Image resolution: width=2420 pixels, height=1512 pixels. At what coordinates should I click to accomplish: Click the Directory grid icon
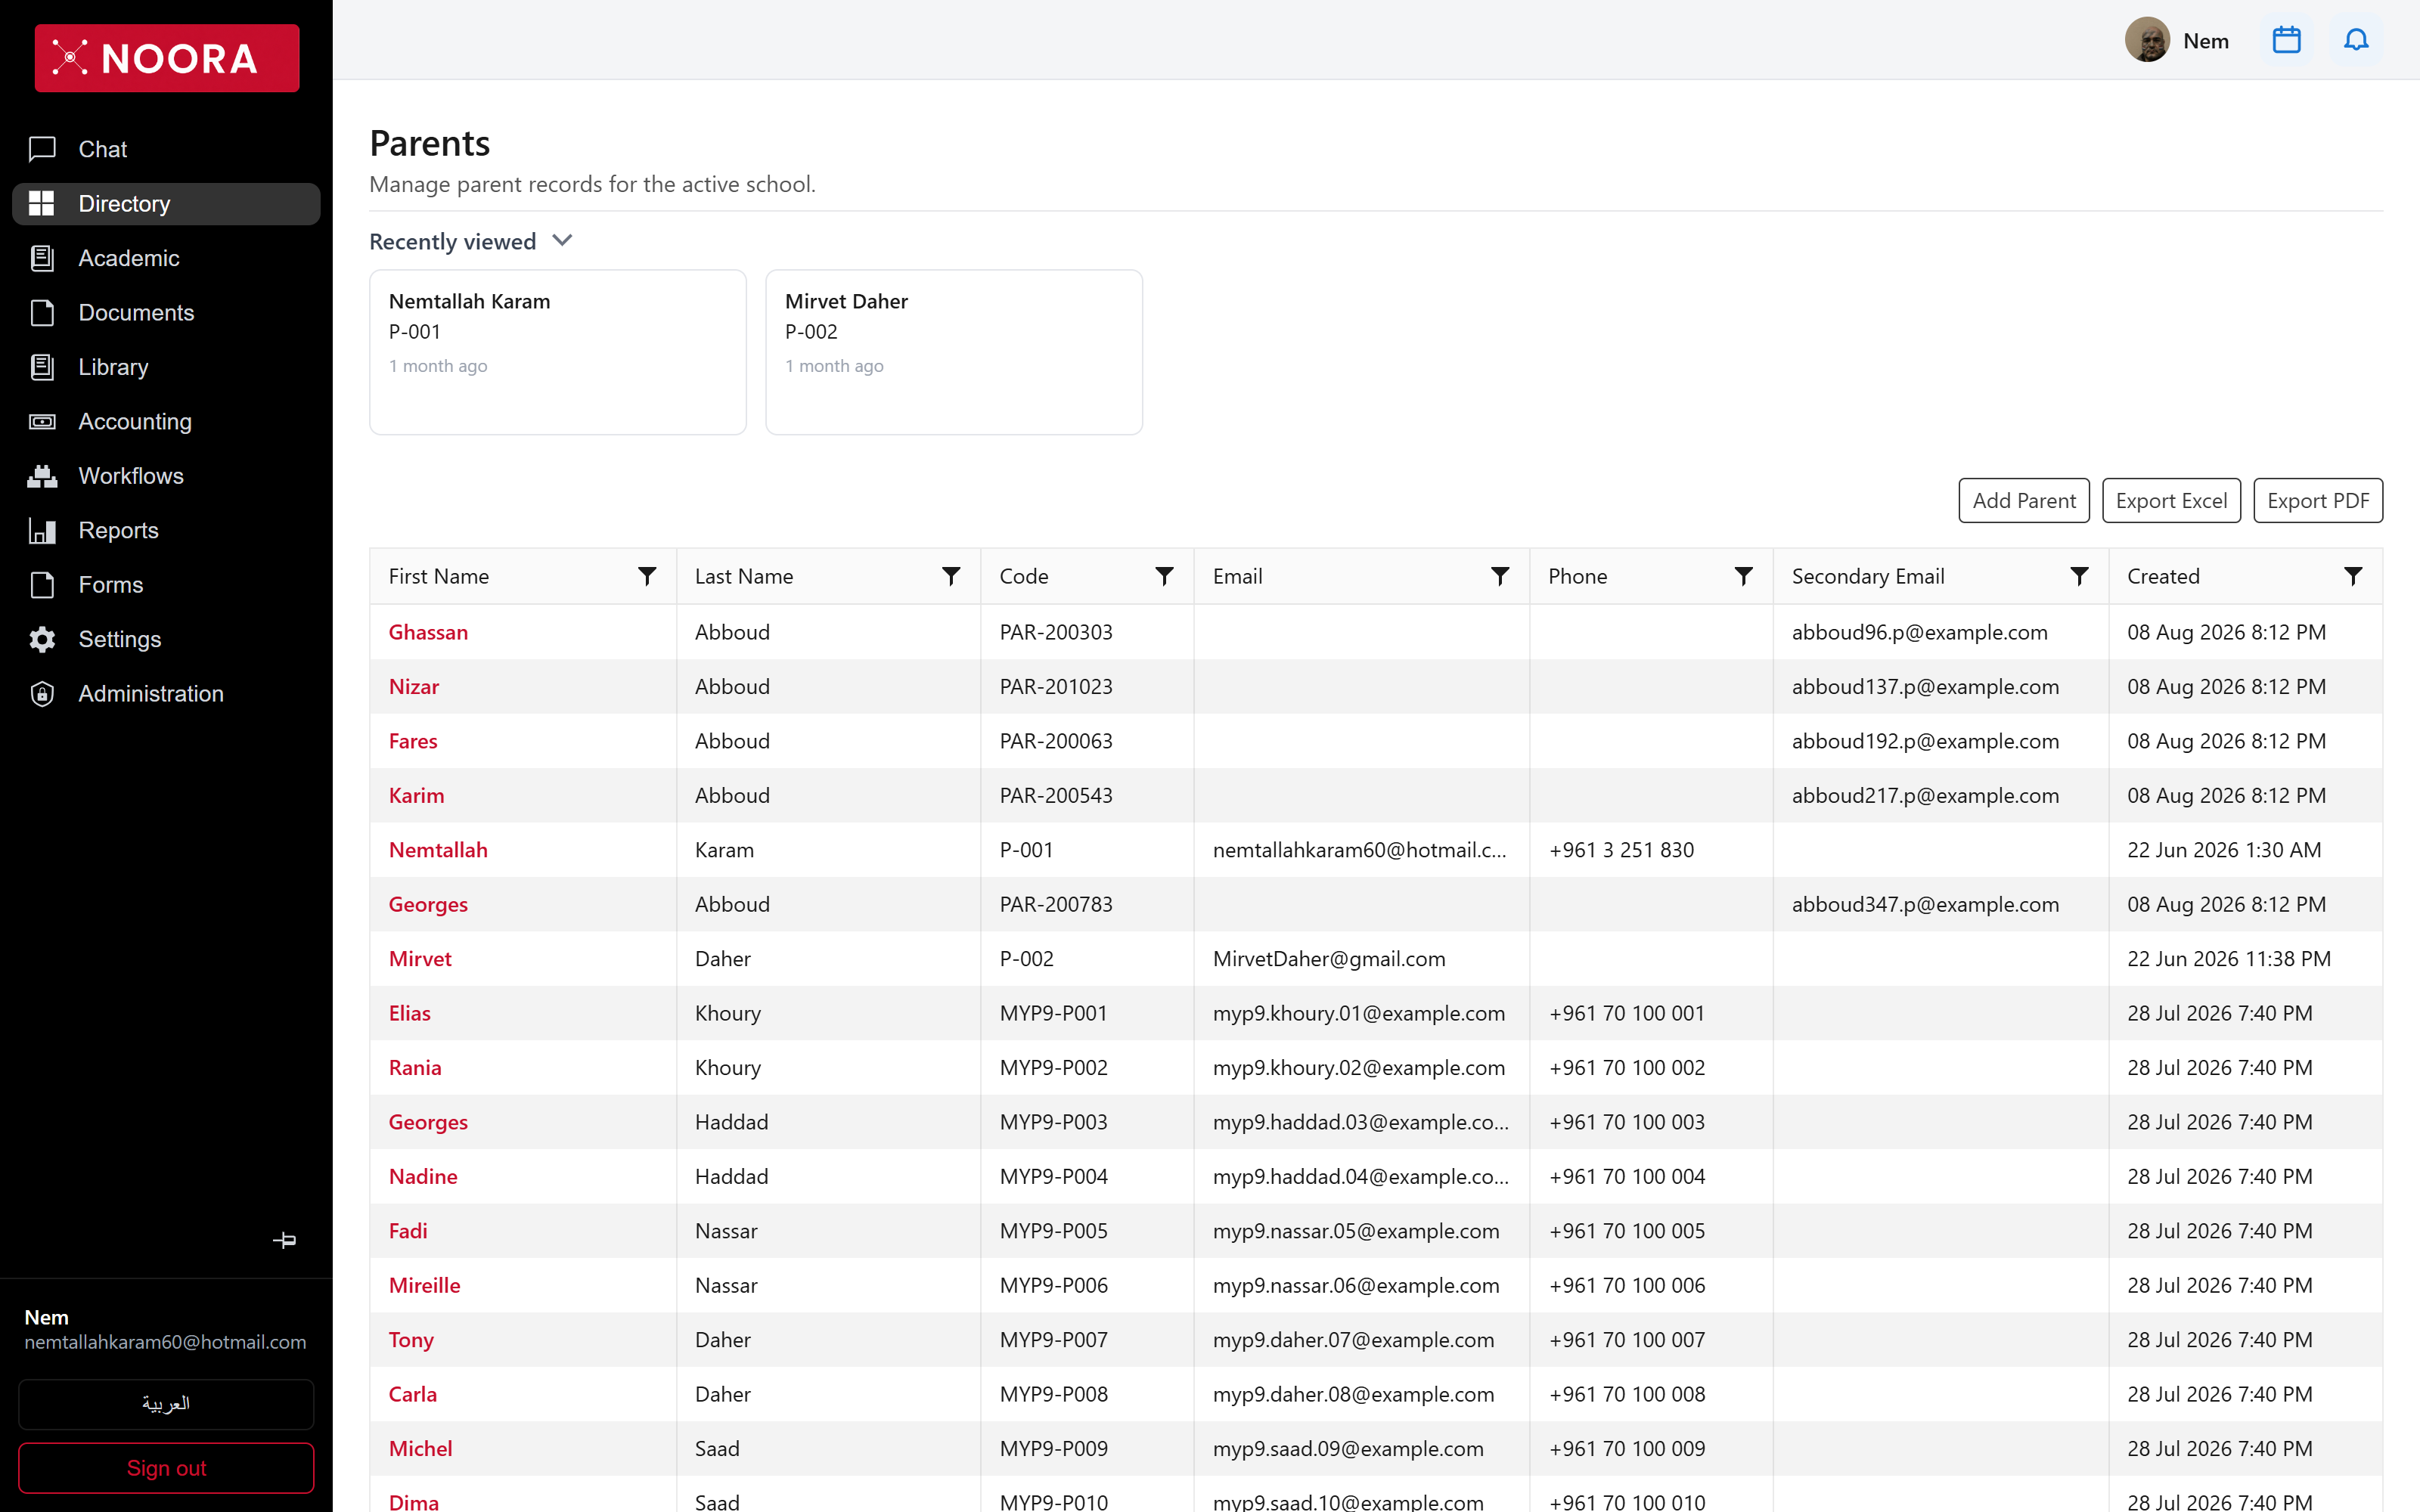[42, 203]
